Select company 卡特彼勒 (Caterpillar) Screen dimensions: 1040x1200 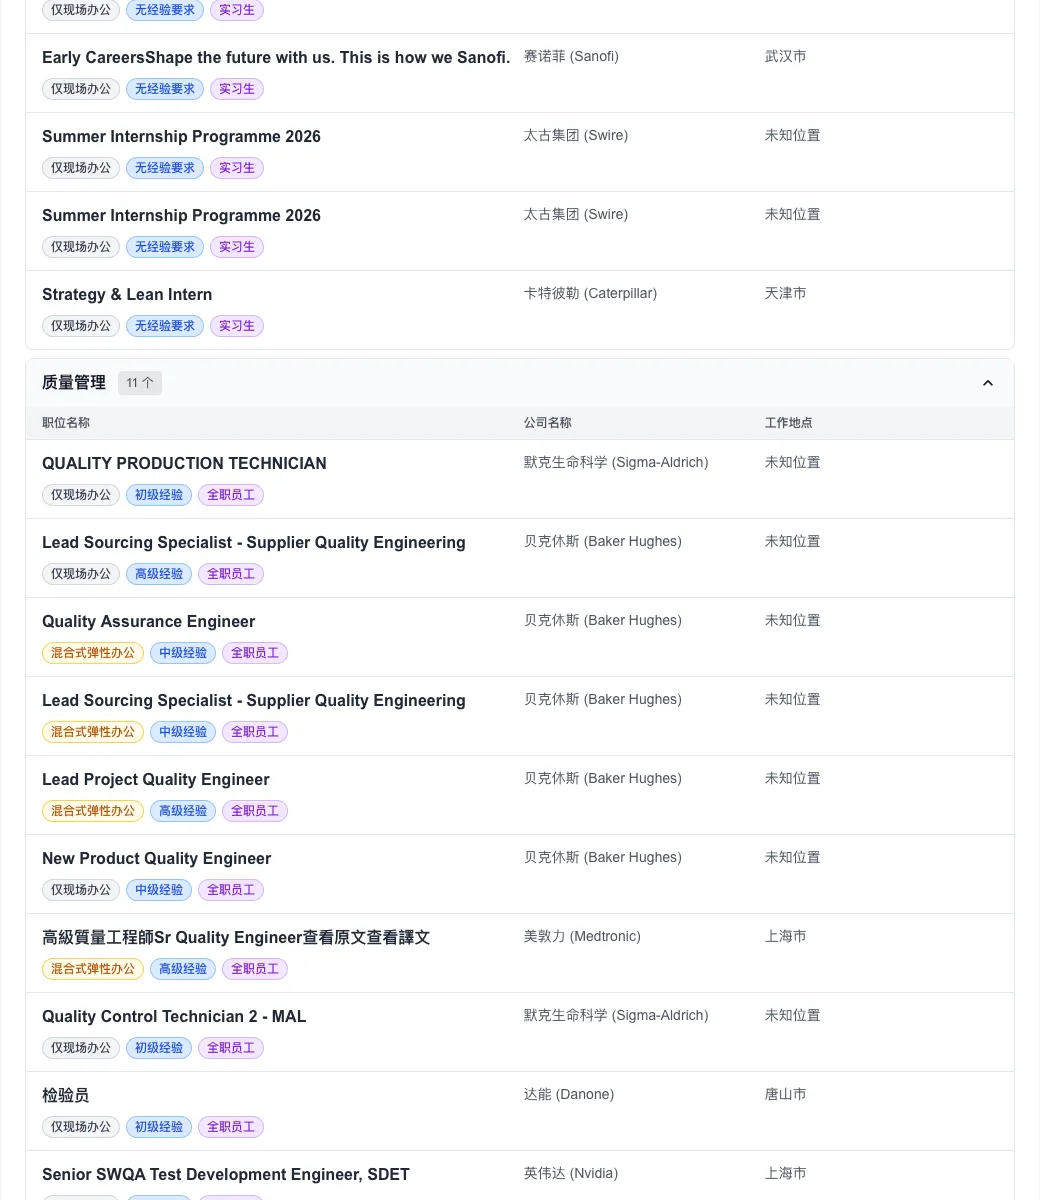point(590,294)
